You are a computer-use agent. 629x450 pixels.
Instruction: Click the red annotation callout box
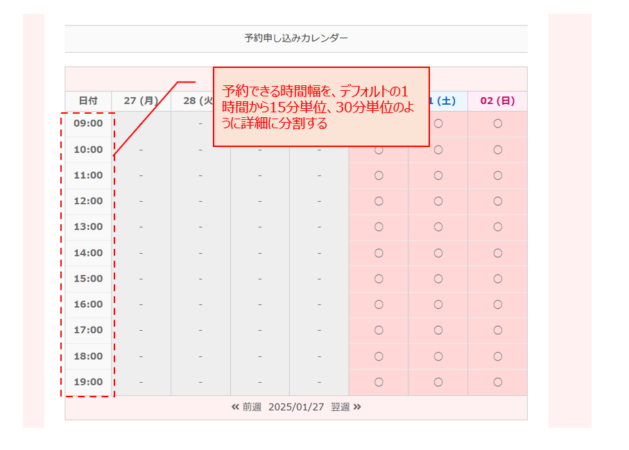pyautogui.click(x=320, y=106)
